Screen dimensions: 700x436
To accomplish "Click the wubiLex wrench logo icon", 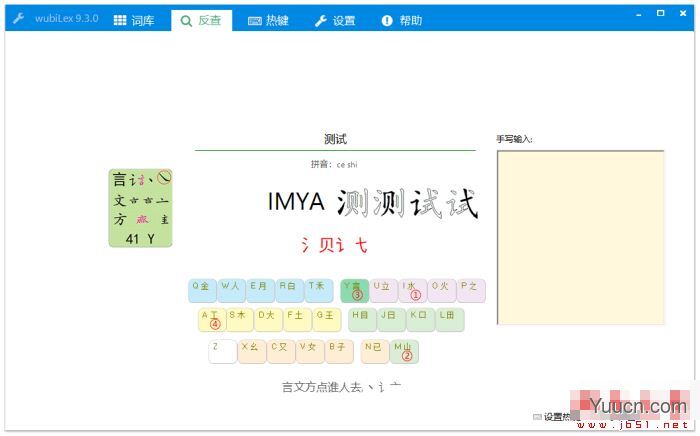I will point(18,19).
